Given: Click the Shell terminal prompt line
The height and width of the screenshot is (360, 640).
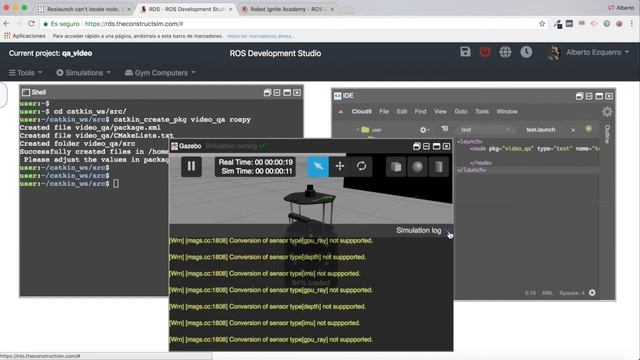Looking at the screenshot, I should click(69, 184).
